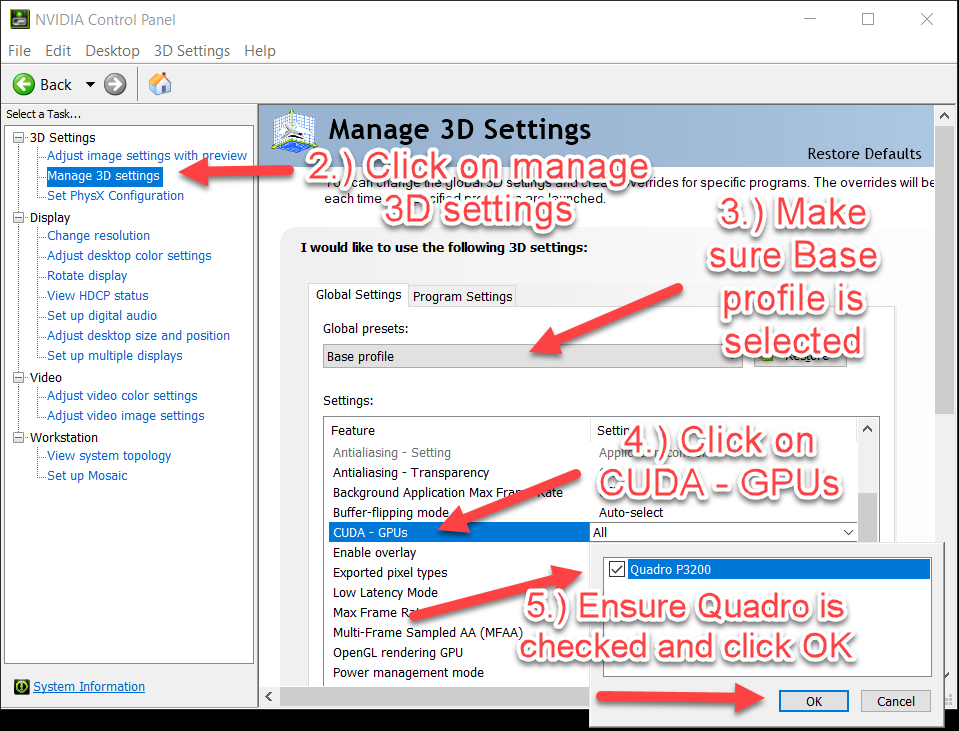Screen dimensions: 959x731
Task: Click Cancel in the GPU selection popup
Action: [895, 701]
